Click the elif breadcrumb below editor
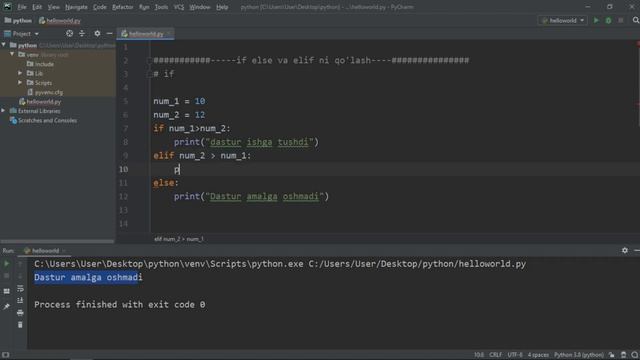 179,239
